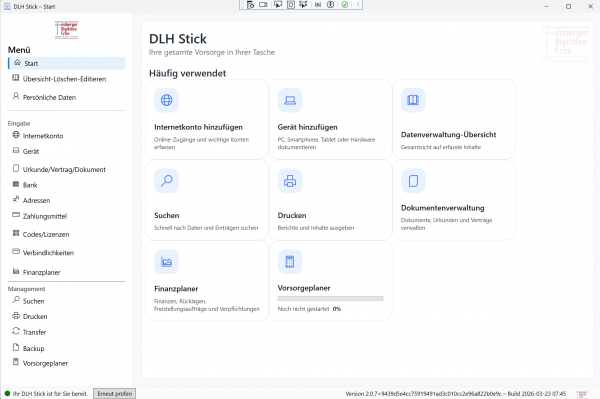Image resolution: width=600 pixels, height=399 pixels.
Task: Click the Suchen card magnifier icon
Action: tap(166, 181)
